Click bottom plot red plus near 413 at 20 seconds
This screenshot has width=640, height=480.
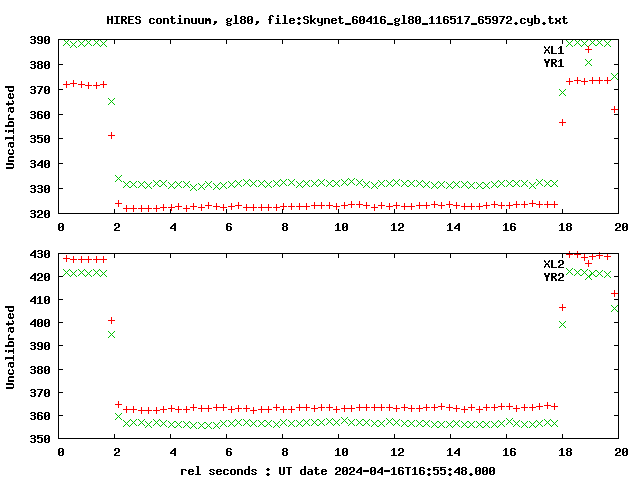[615, 293]
